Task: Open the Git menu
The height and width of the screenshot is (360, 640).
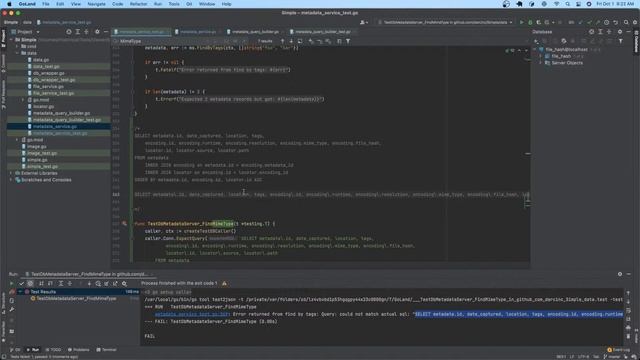Action: pyautogui.click(x=189, y=4)
